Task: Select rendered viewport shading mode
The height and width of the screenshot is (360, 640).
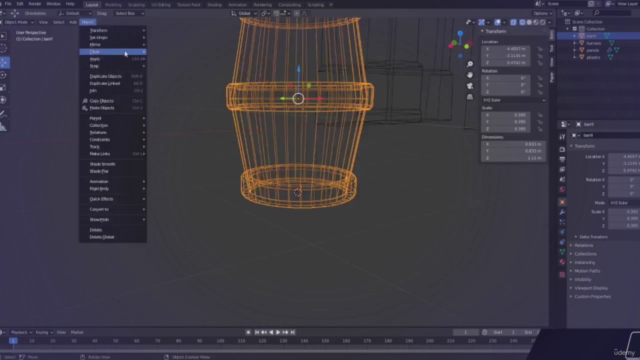Action: [x=543, y=22]
